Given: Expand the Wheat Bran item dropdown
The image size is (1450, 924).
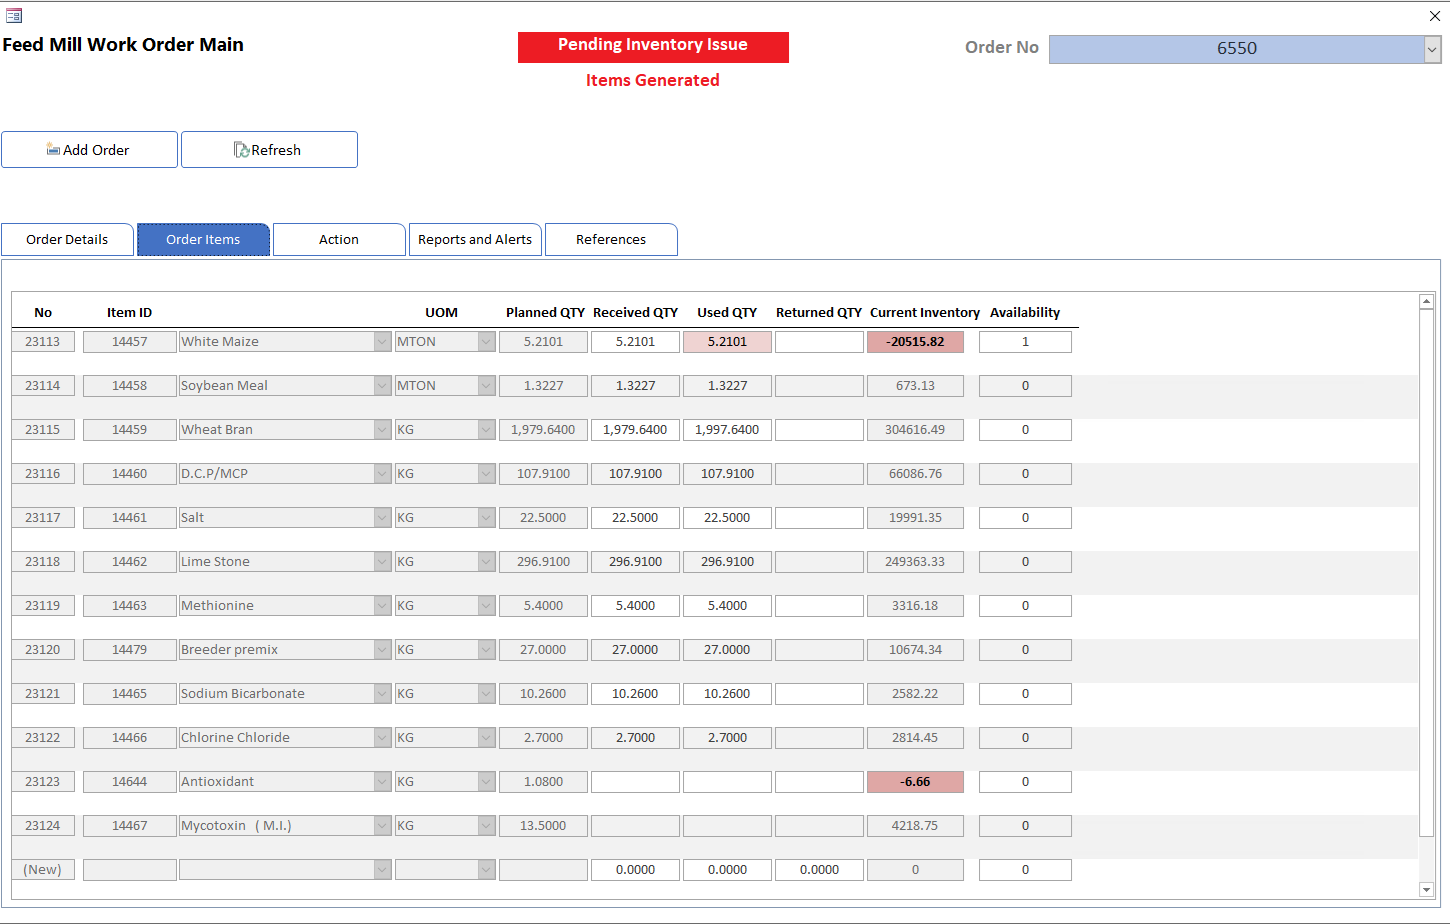Looking at the screenshot, I should click(x=382, y=430).
